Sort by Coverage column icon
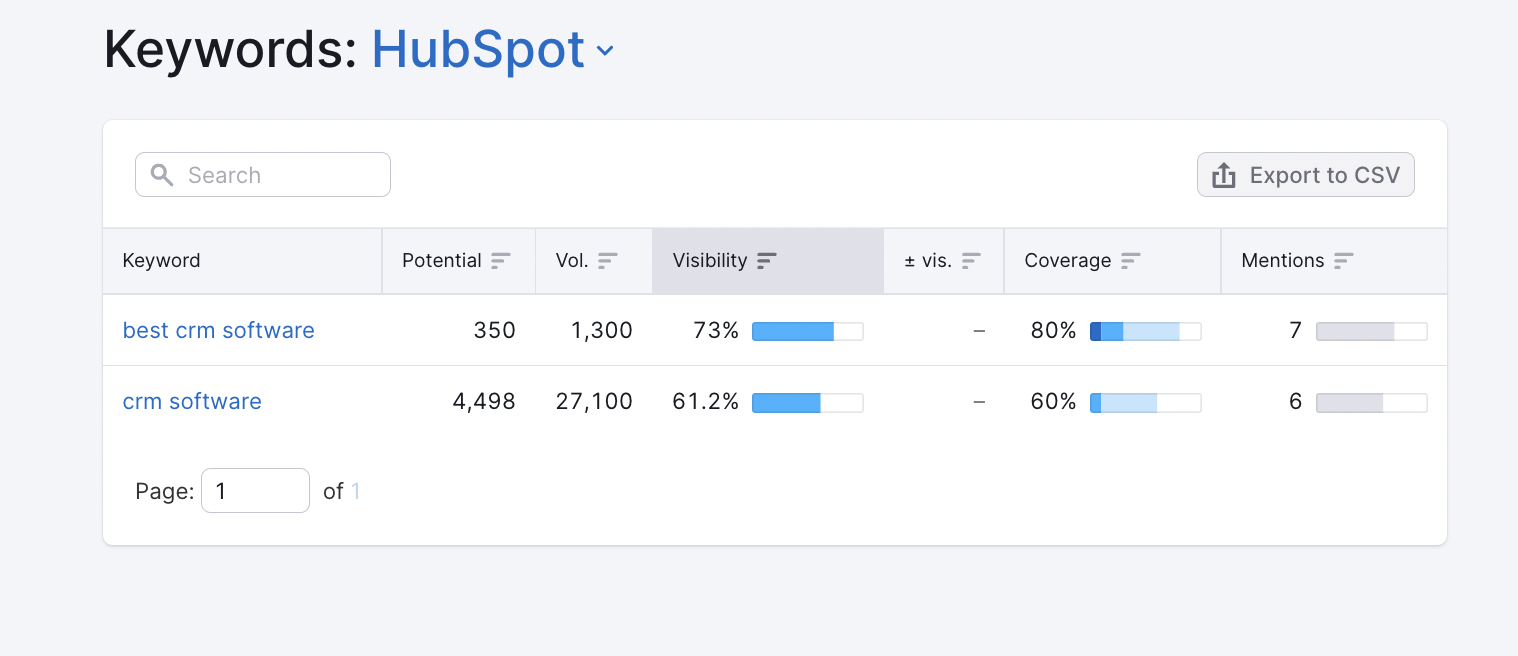 (1131, 261)
